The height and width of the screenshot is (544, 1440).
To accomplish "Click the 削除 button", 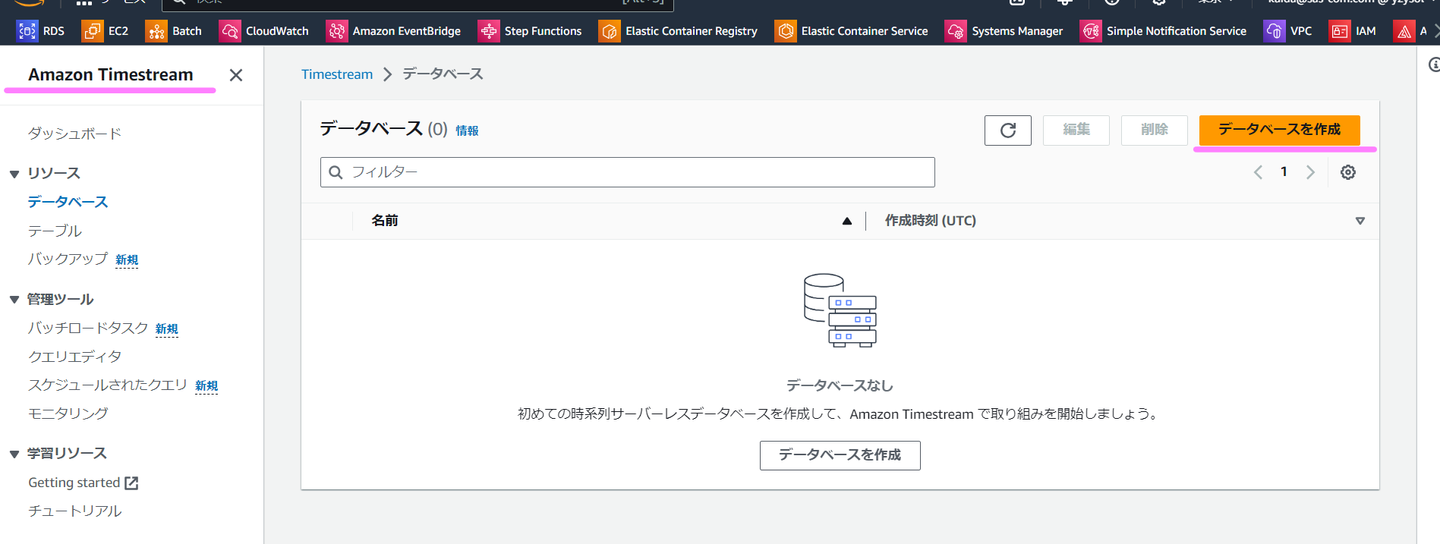I will [1154, 130].
